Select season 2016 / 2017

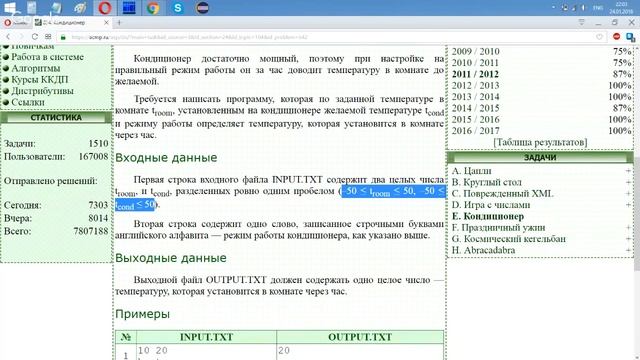pos(476,131)
